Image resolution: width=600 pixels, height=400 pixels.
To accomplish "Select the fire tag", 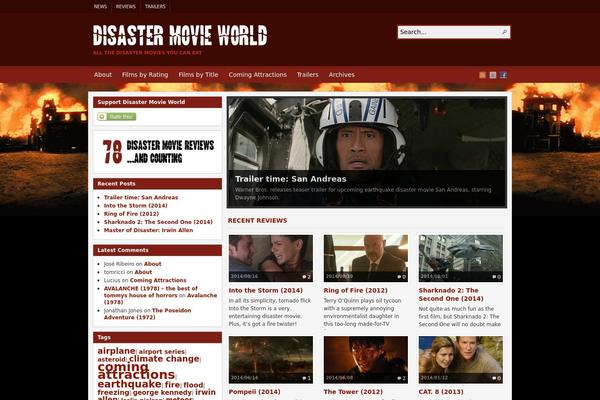I will coord(173,385).
